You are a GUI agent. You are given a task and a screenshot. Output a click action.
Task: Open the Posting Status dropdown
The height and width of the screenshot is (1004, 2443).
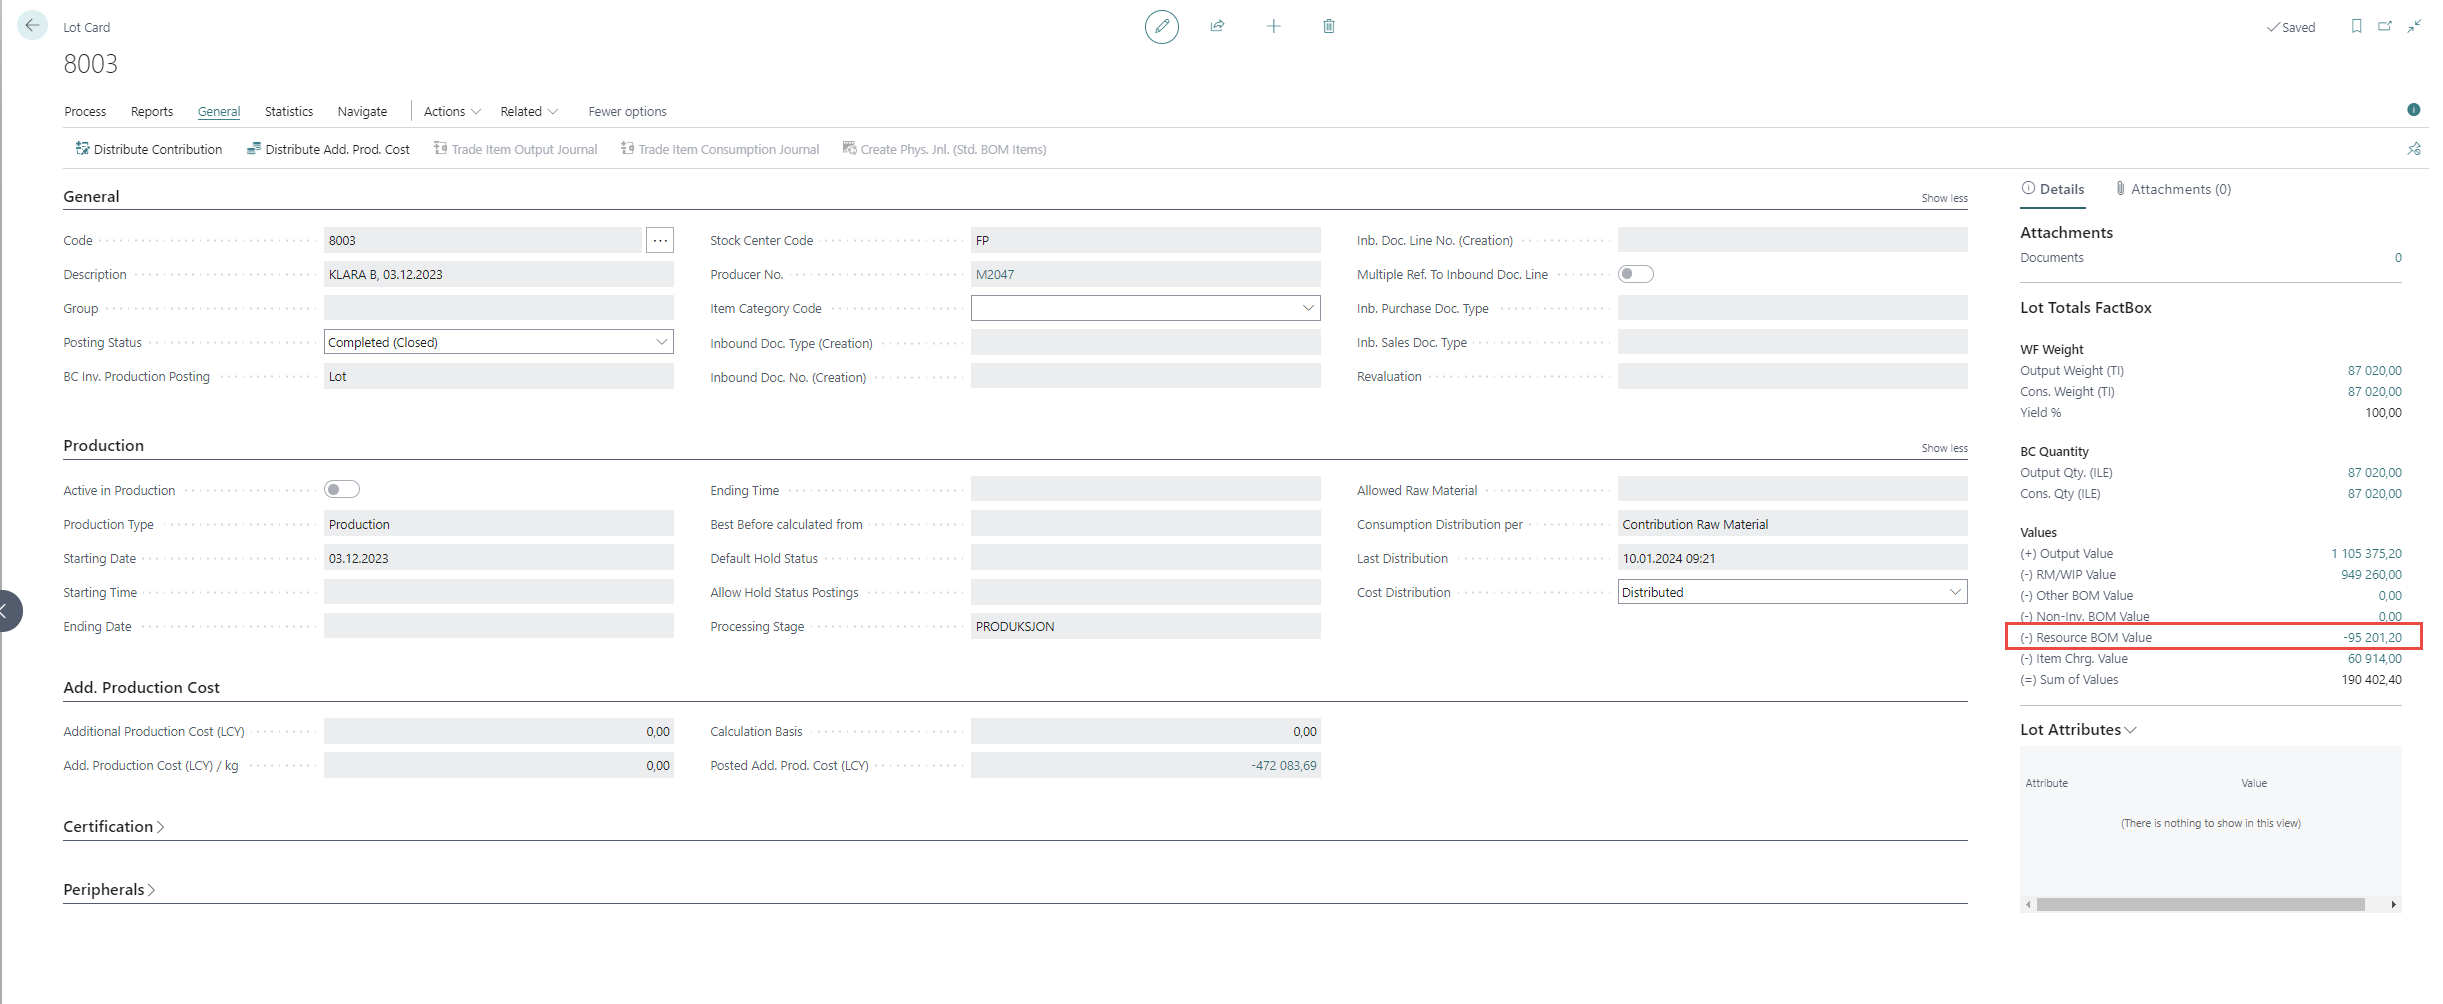tap(498, 342)
